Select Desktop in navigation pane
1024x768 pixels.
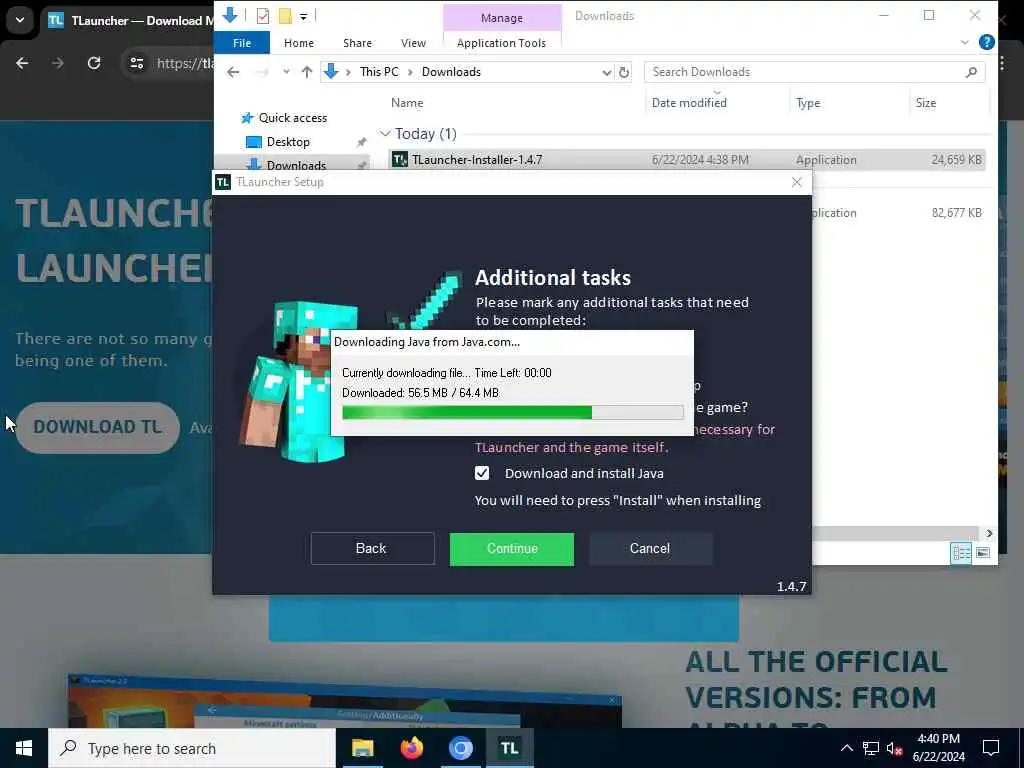288,142
